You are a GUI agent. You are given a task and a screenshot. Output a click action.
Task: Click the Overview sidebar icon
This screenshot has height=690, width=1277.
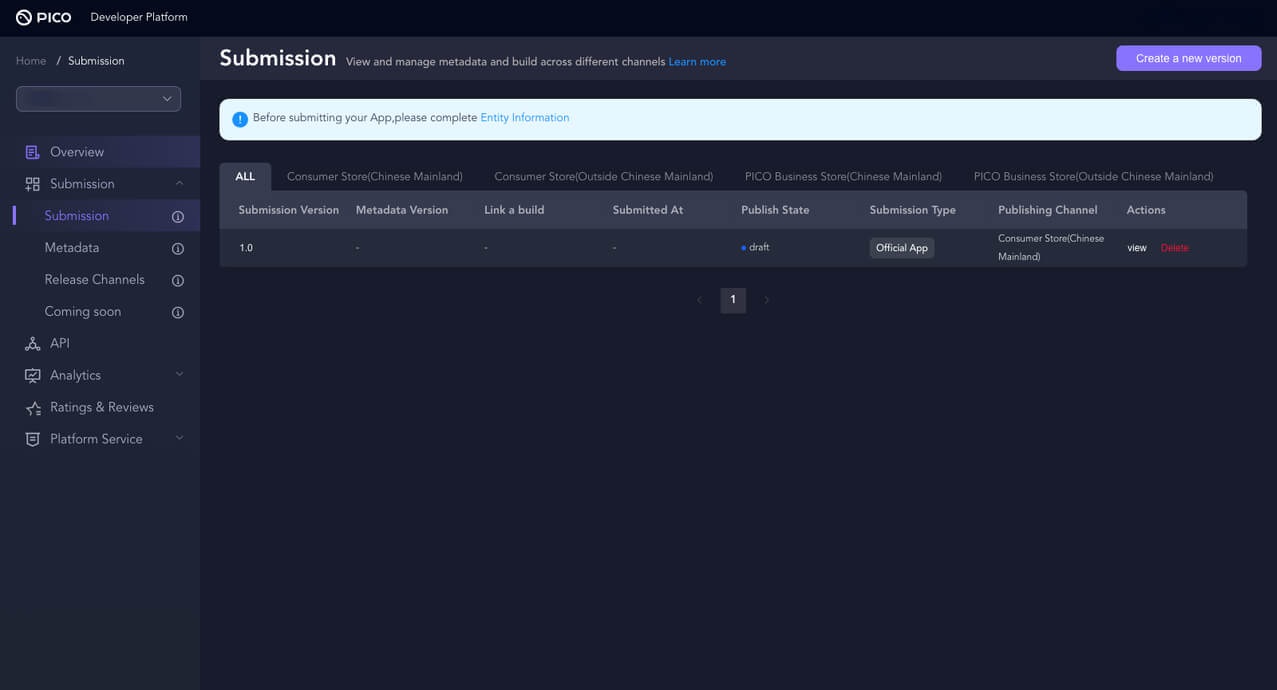(33, 152)
